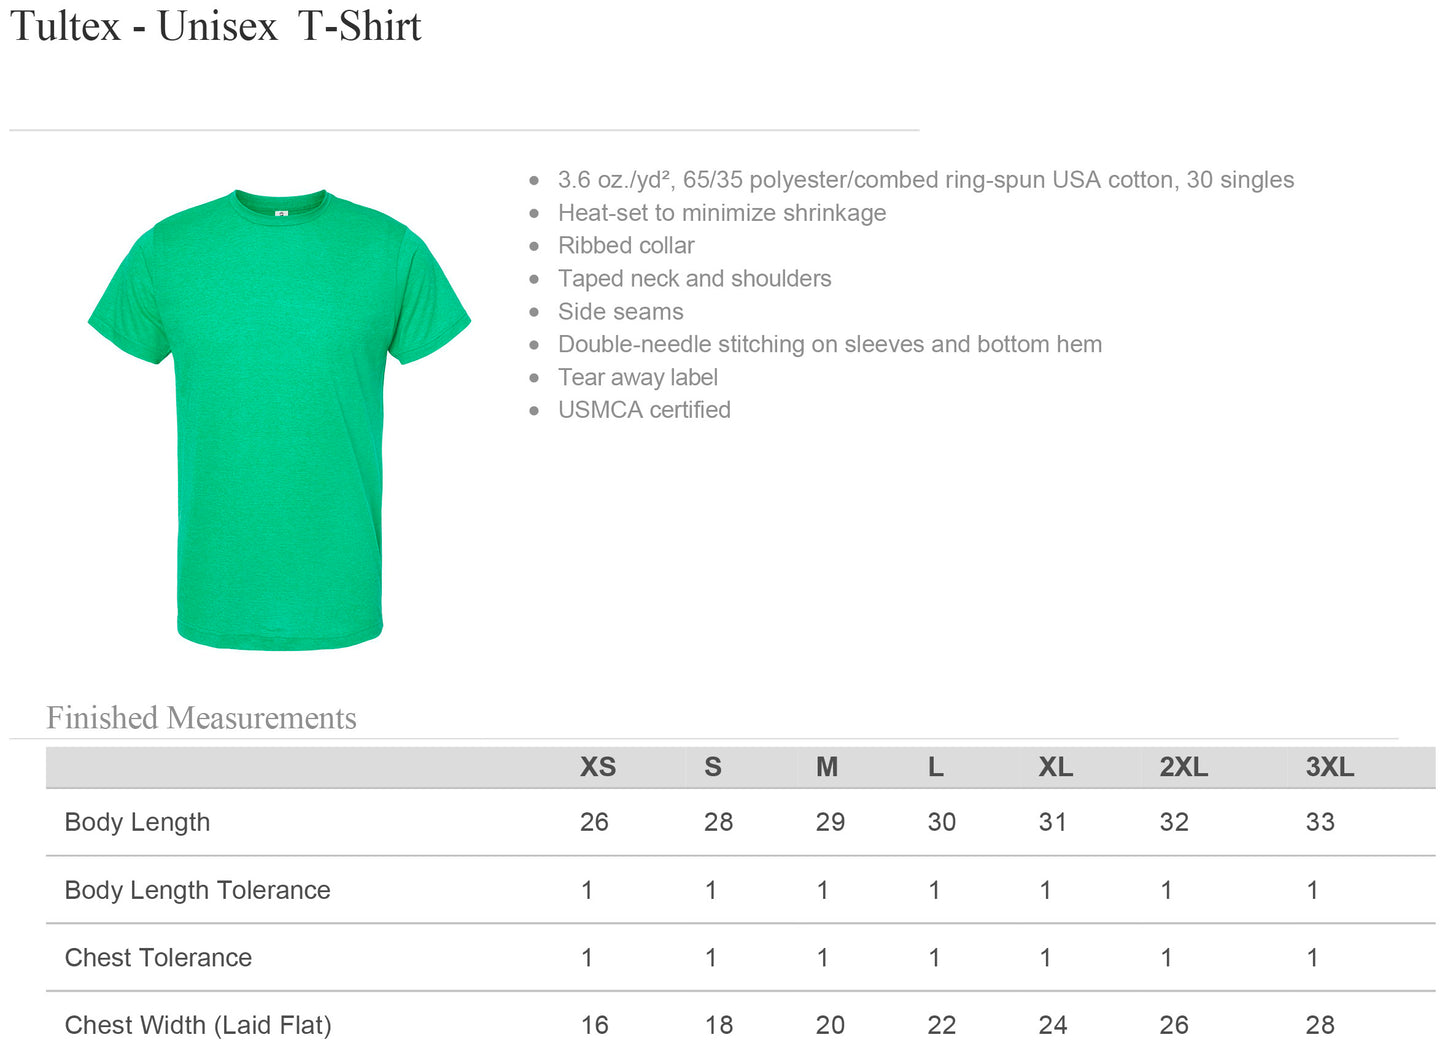Click the neck label tag on the shirt
The image size is (1445, 1048).
point(281,213)
